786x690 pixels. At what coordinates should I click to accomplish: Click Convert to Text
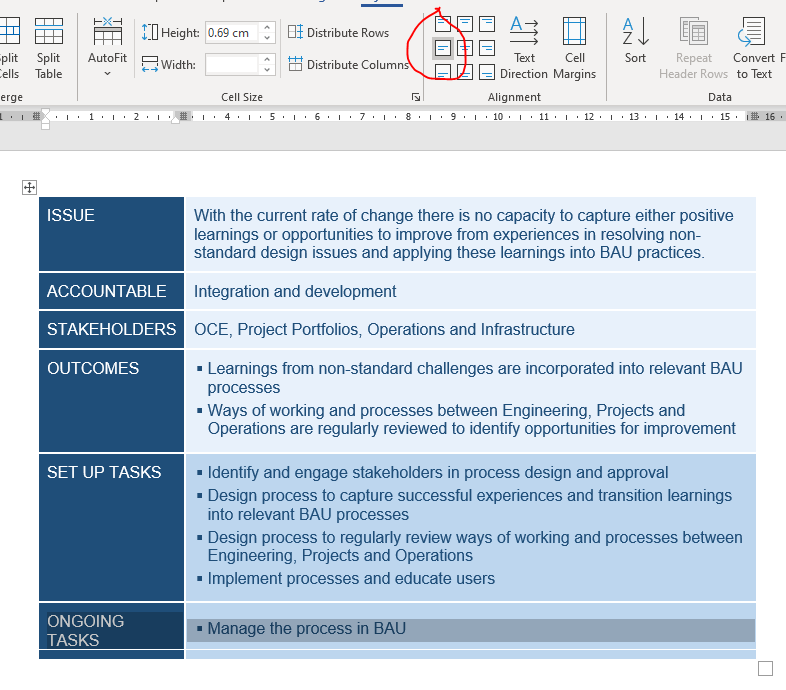(x=754, y=48)
